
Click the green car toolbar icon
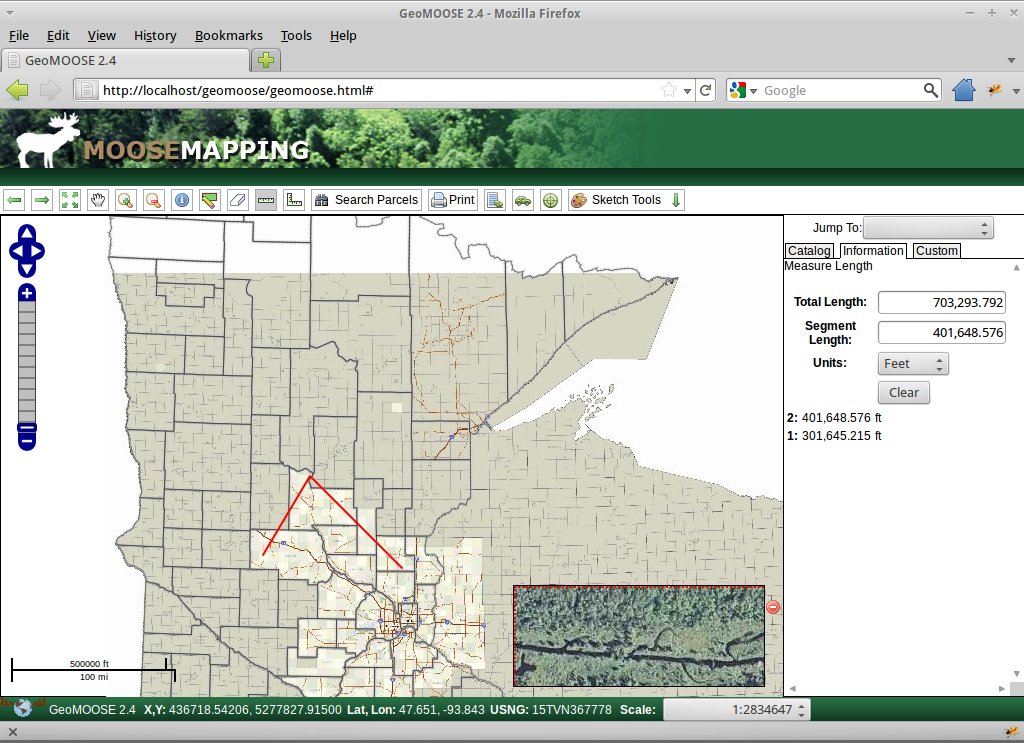click(x=523, y=200)
